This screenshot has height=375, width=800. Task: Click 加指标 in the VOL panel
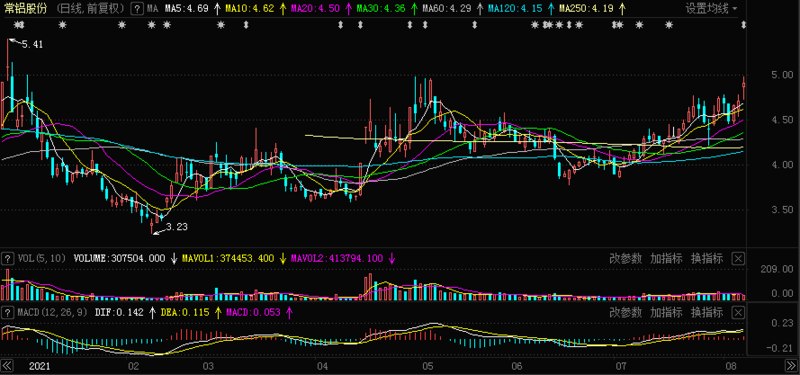[666, 259]
